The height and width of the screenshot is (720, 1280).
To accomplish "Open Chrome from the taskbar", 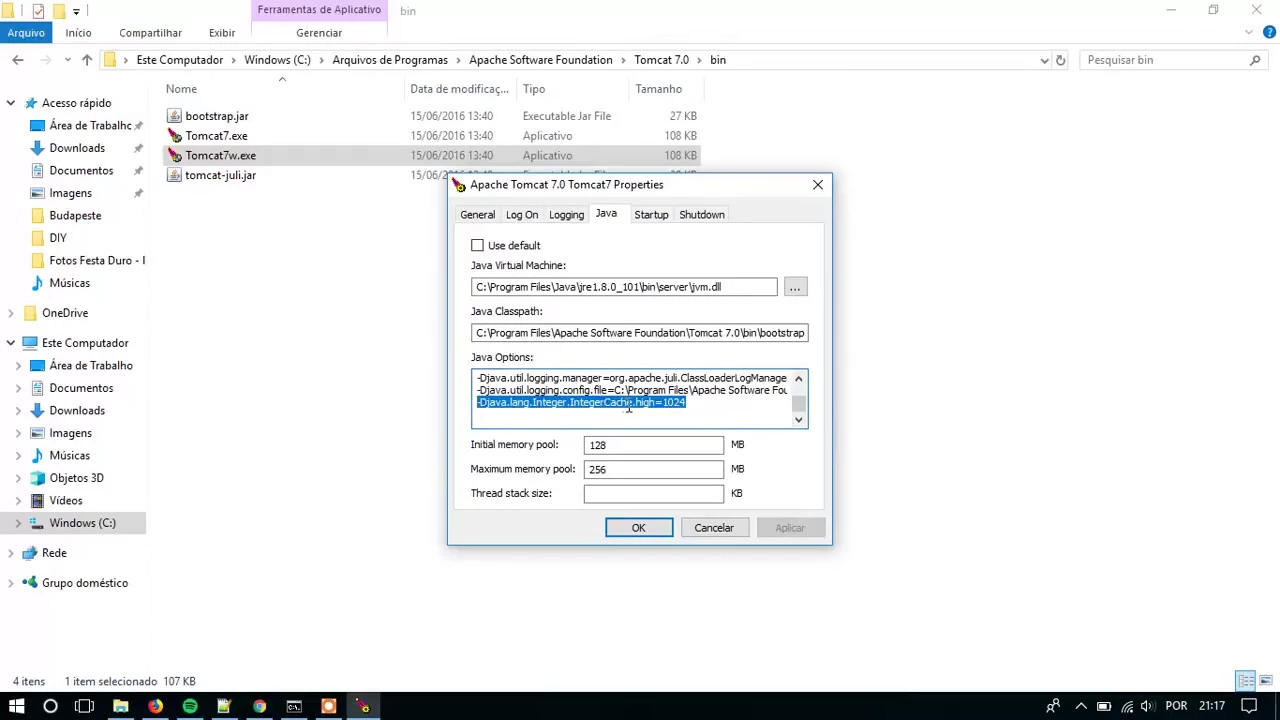I will click(x=259, y=706).
